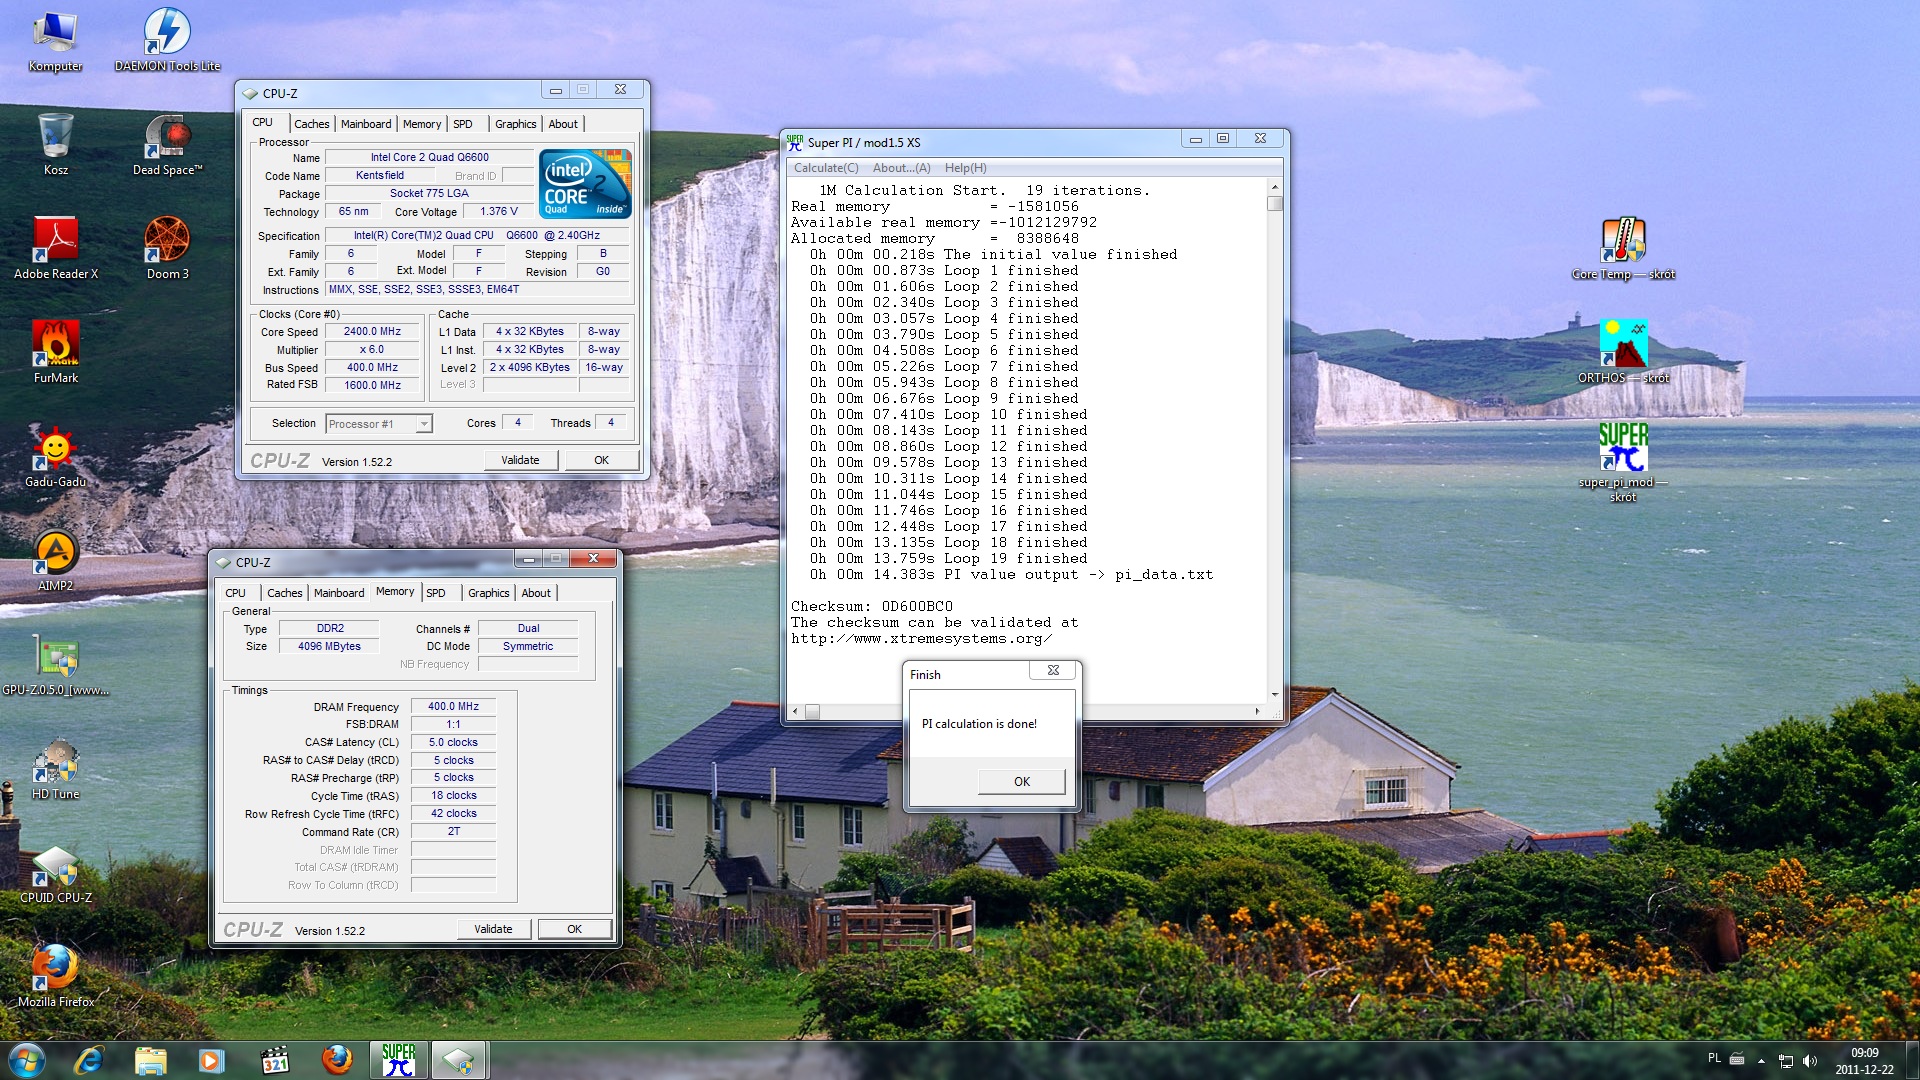This screenshot has height=1080, width=1920.
Task: Open Memory tab in the processor CPU-Z window
Action: [422, 124]
